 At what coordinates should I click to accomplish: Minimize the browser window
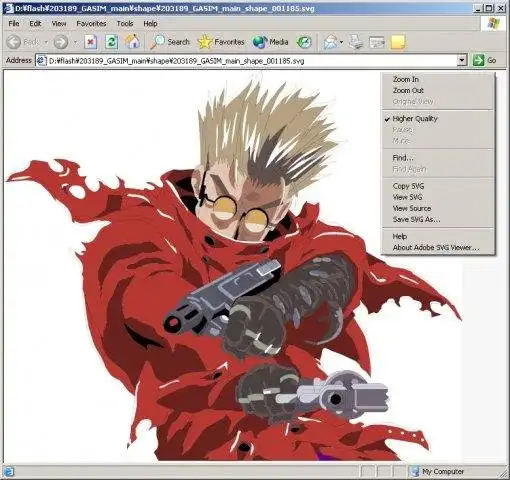pos(478,9)
